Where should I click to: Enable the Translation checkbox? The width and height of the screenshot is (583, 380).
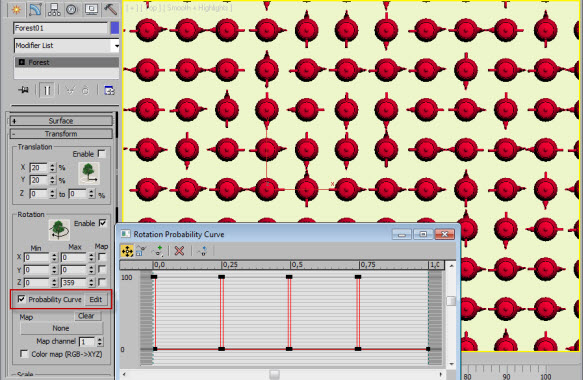102,154
